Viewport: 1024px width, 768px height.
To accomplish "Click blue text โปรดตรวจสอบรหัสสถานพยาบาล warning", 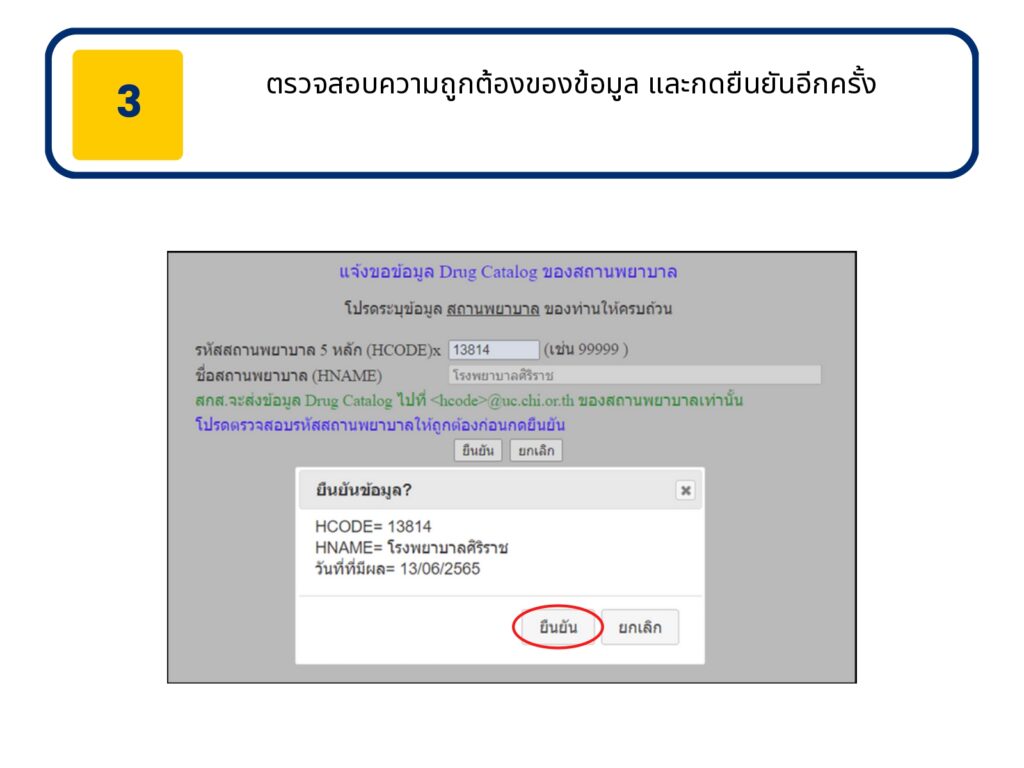I will (386, 425).
